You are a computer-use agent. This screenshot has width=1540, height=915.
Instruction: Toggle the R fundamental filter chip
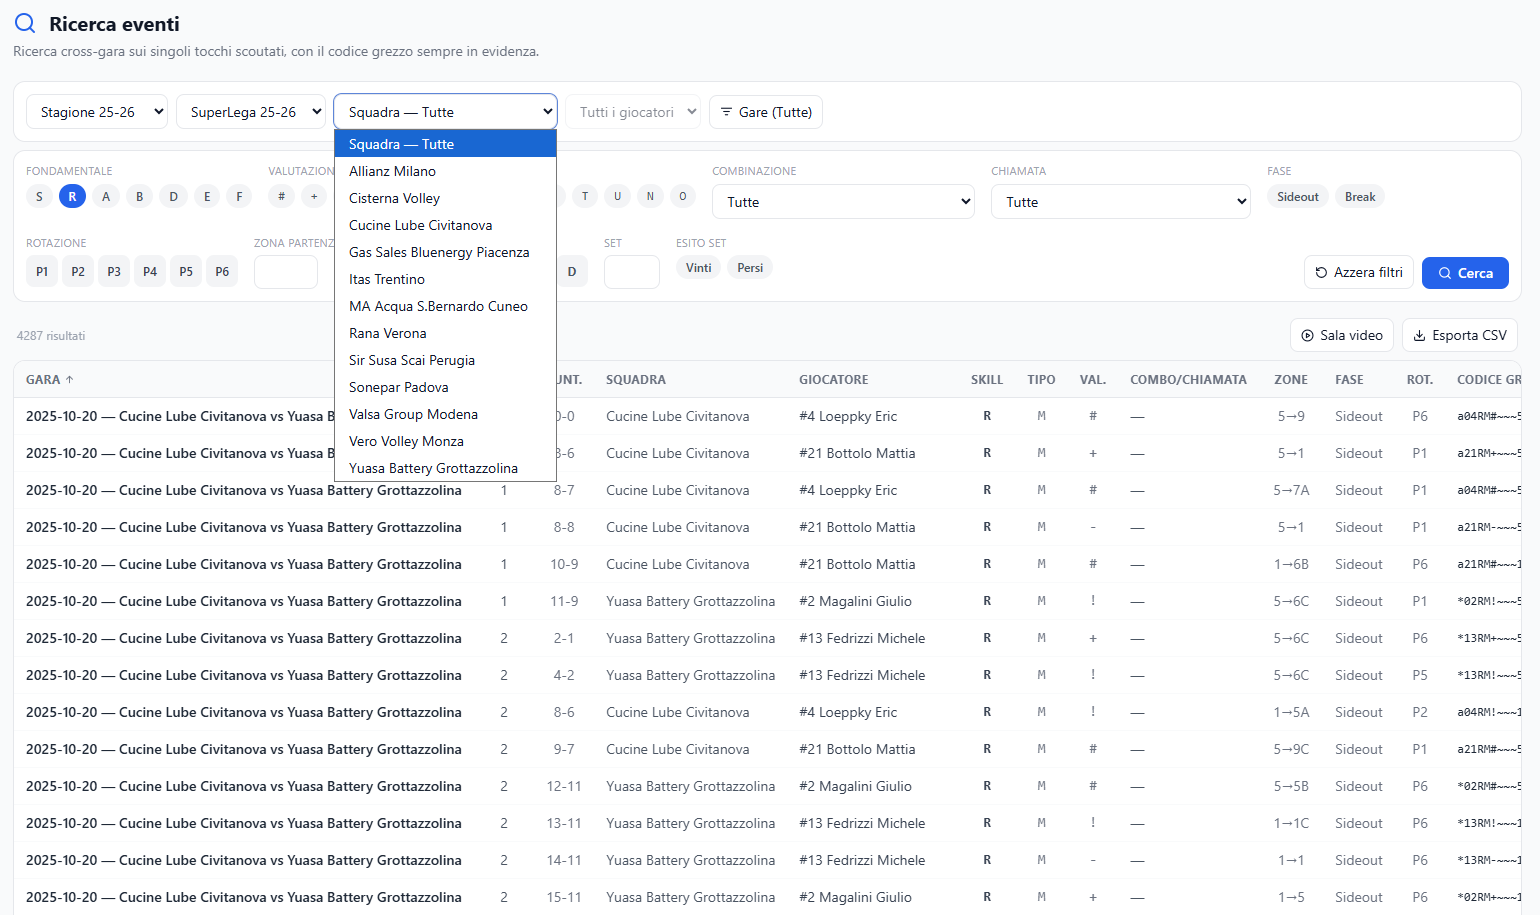click(x=72, y=197)
